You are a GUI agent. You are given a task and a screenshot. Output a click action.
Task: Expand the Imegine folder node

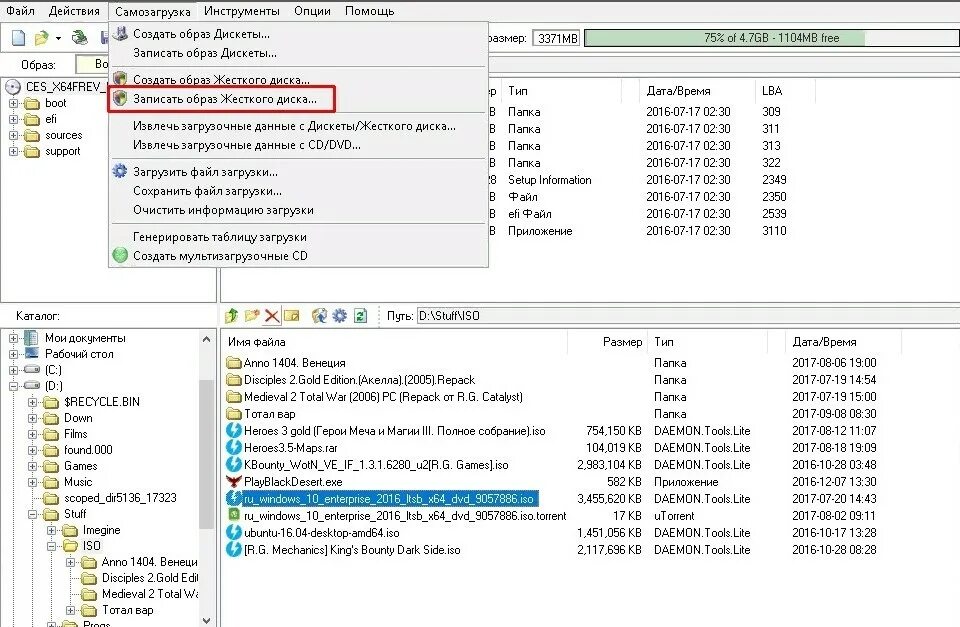[x=51, y=530]
